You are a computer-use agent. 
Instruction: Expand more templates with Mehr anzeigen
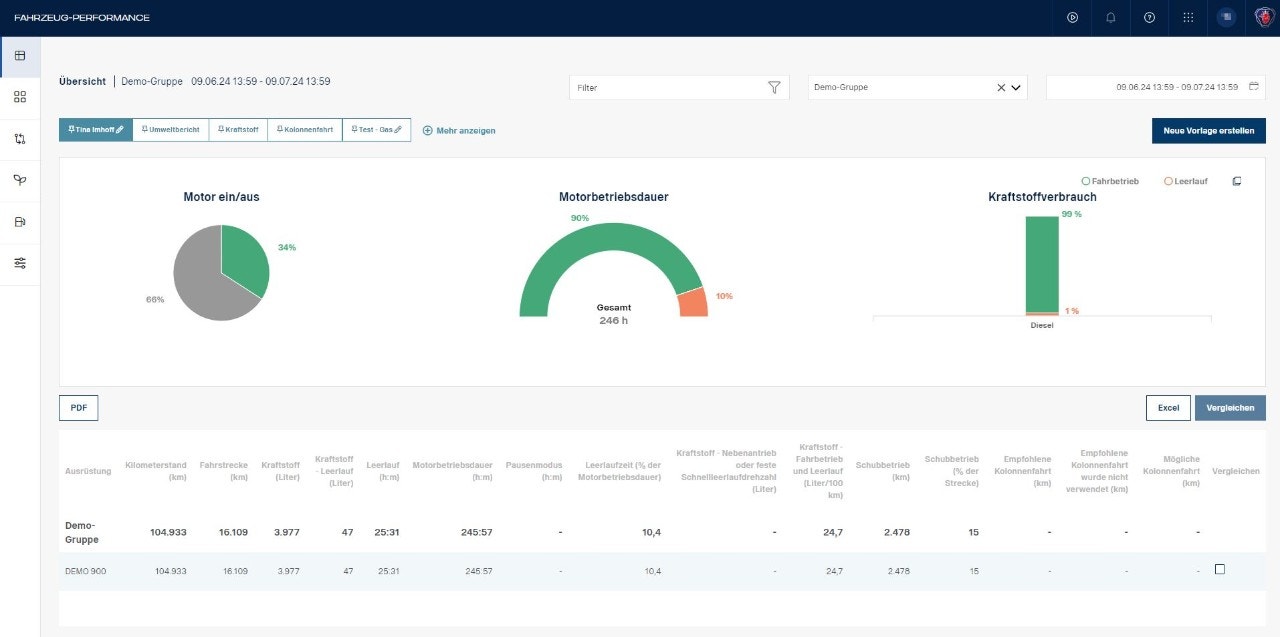pos(459,130)
